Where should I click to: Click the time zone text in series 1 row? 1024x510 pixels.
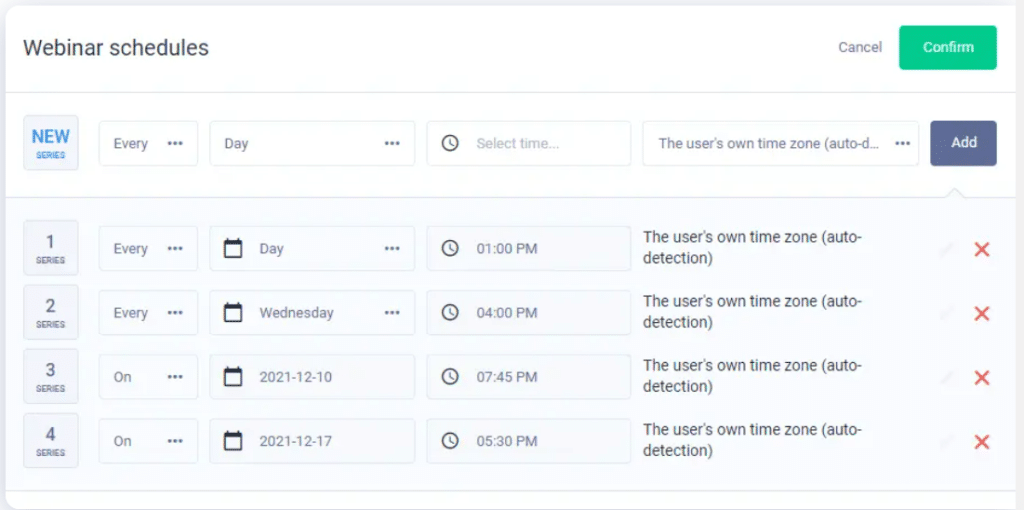[752, 247]
